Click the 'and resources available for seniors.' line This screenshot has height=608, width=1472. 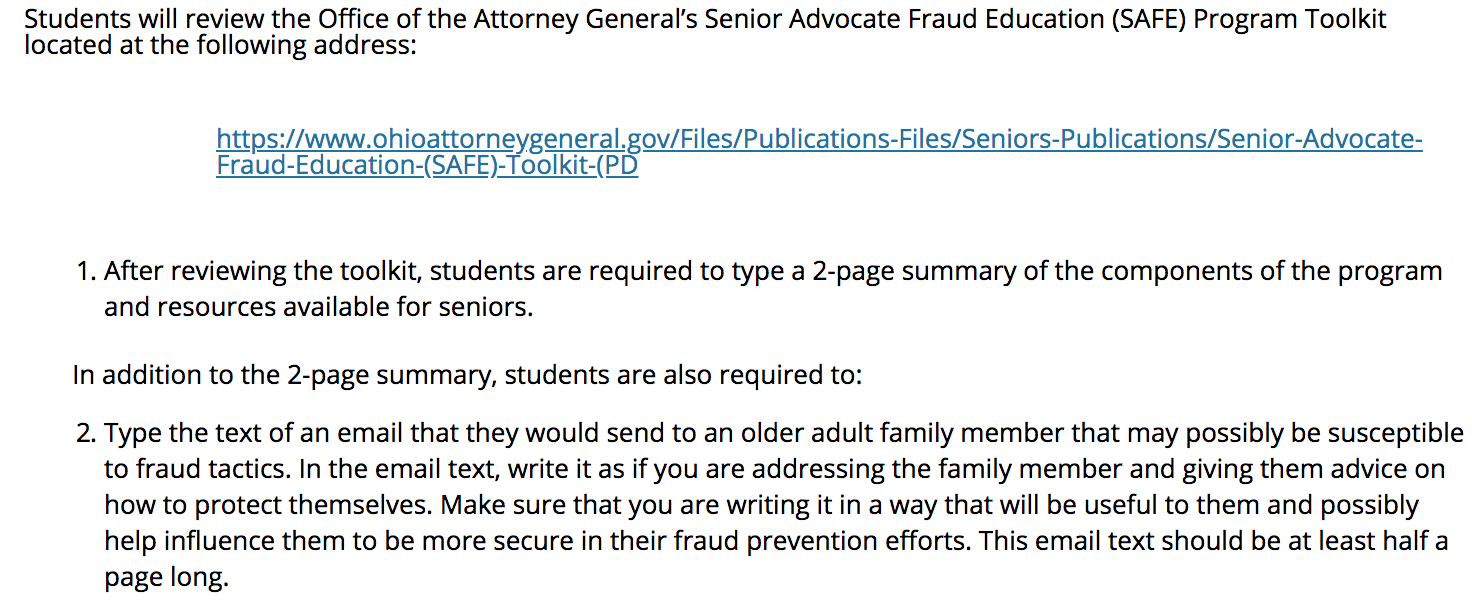319,307
